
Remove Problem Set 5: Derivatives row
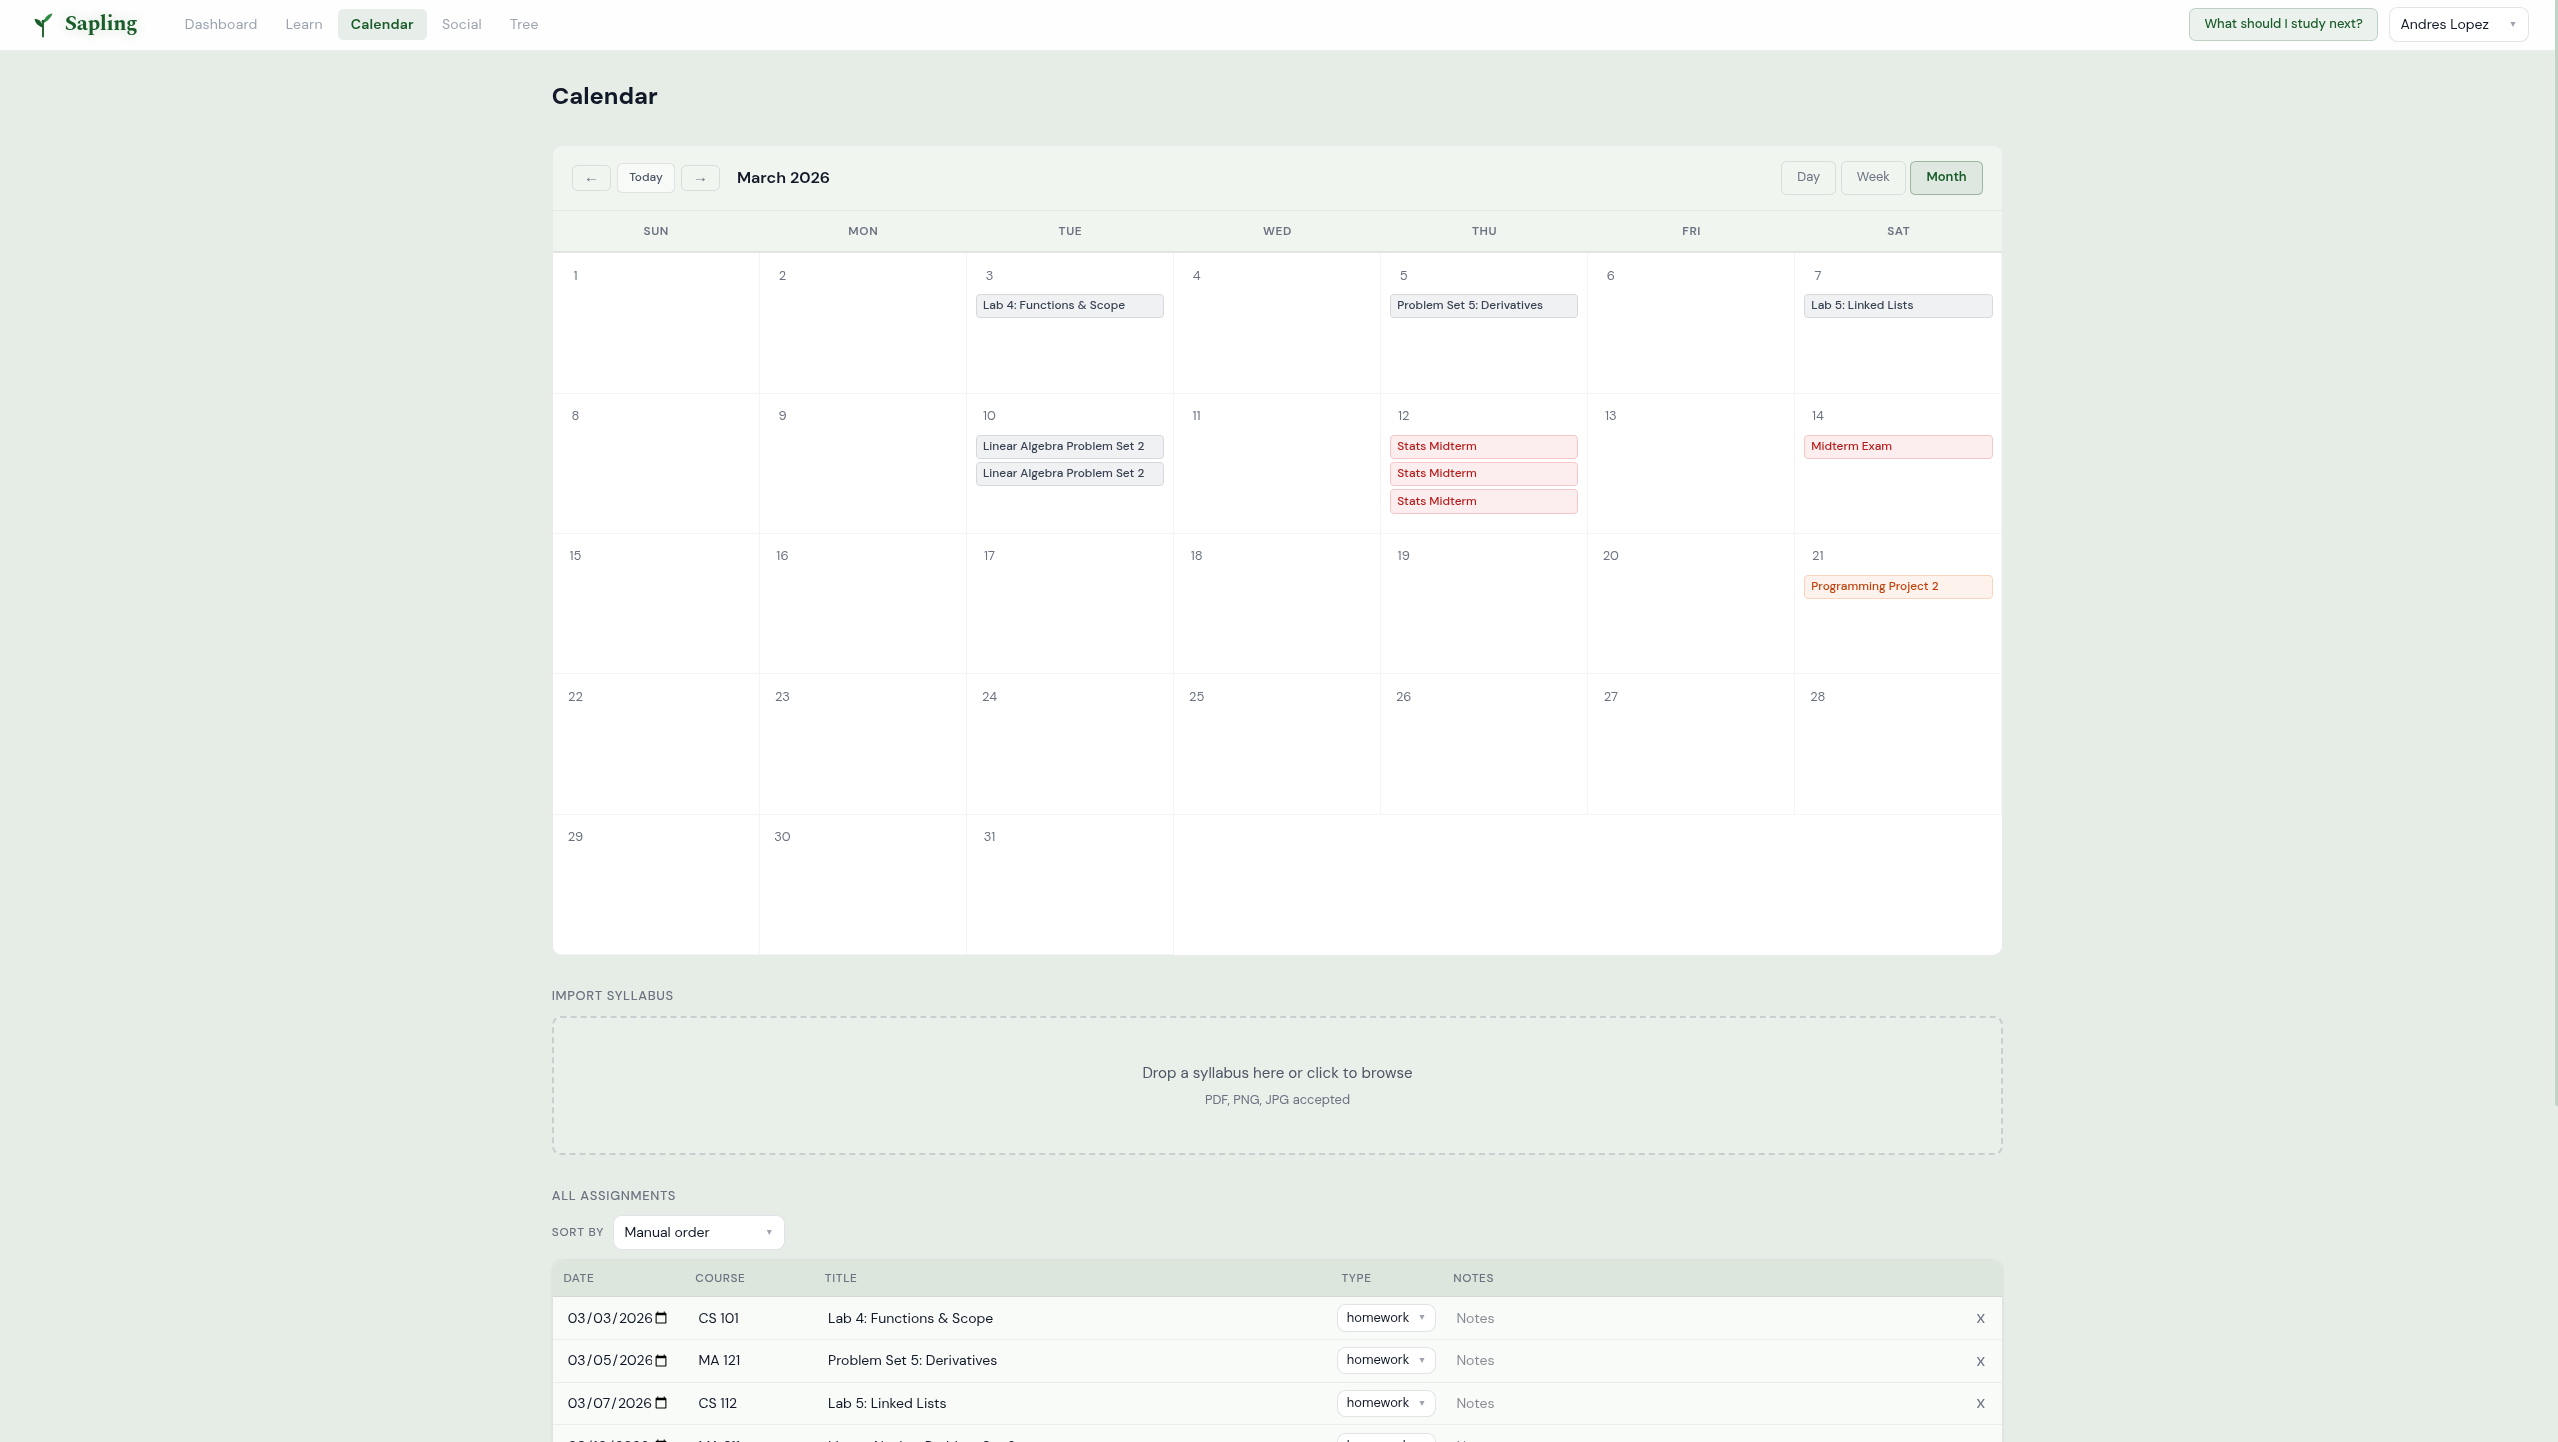1979,1362
